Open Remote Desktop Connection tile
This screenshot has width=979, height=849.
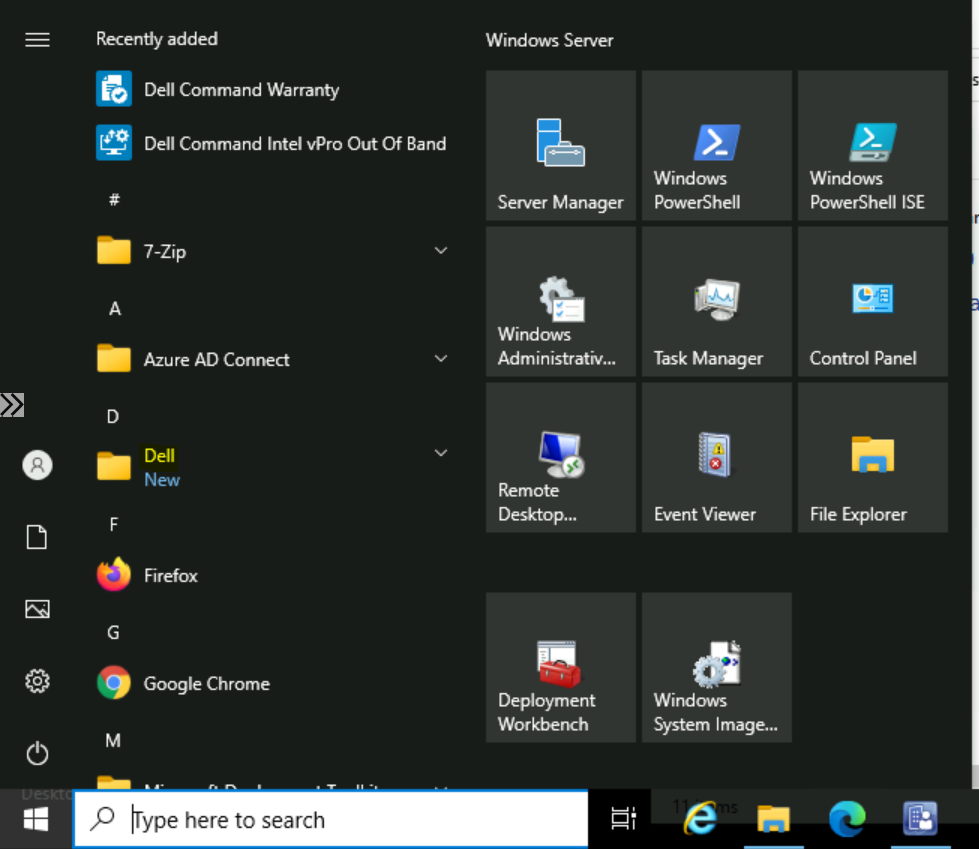click(x=561, y=458)
